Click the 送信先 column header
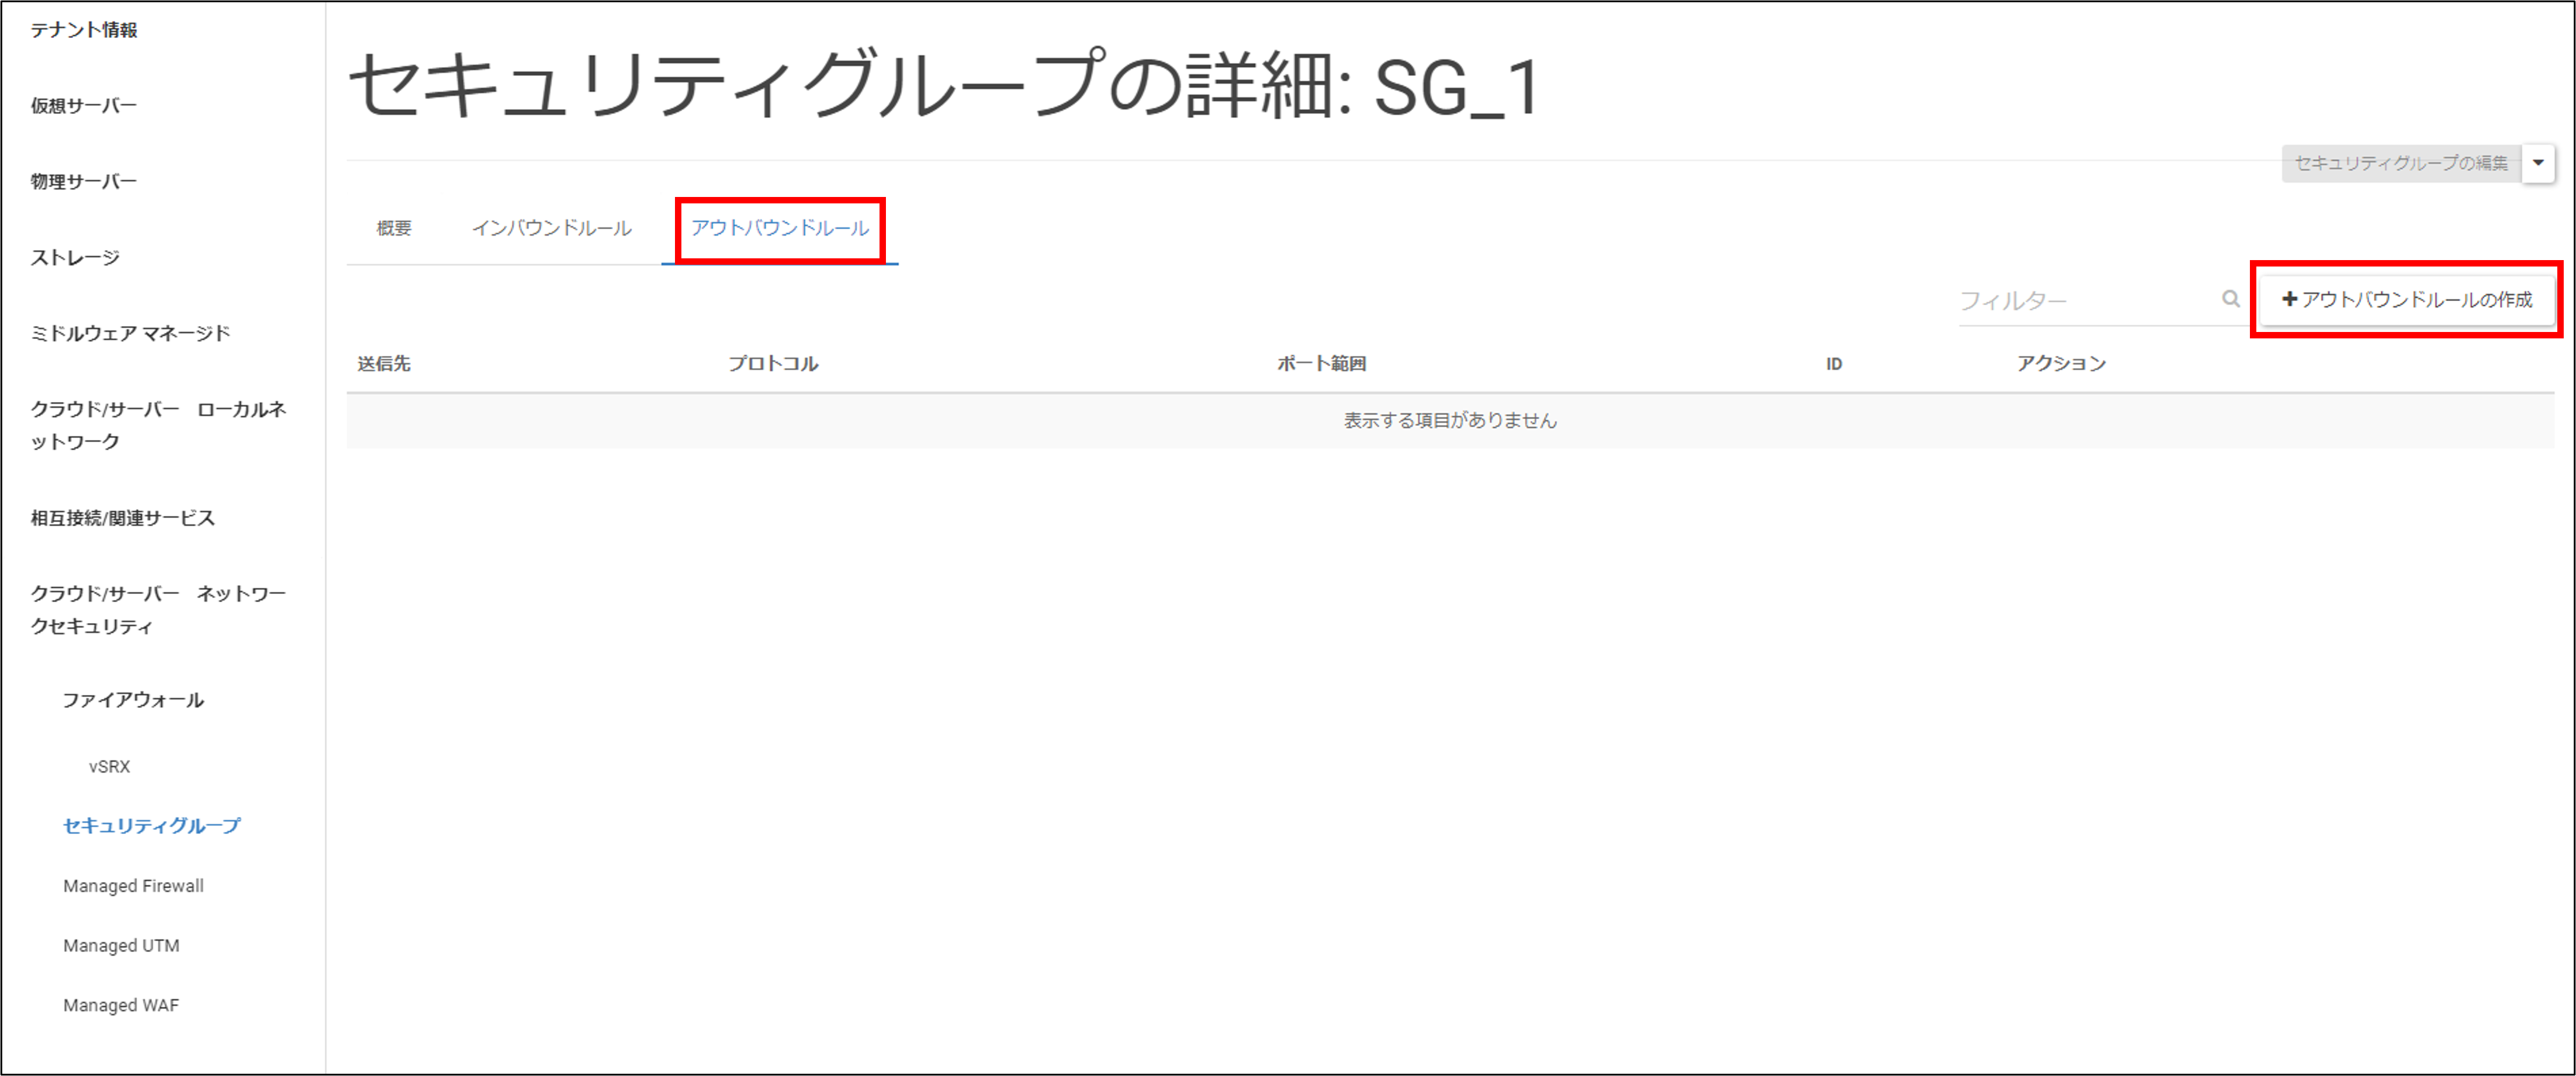Viewport: 2576px width, 1076px height. [x=384, y=364]
